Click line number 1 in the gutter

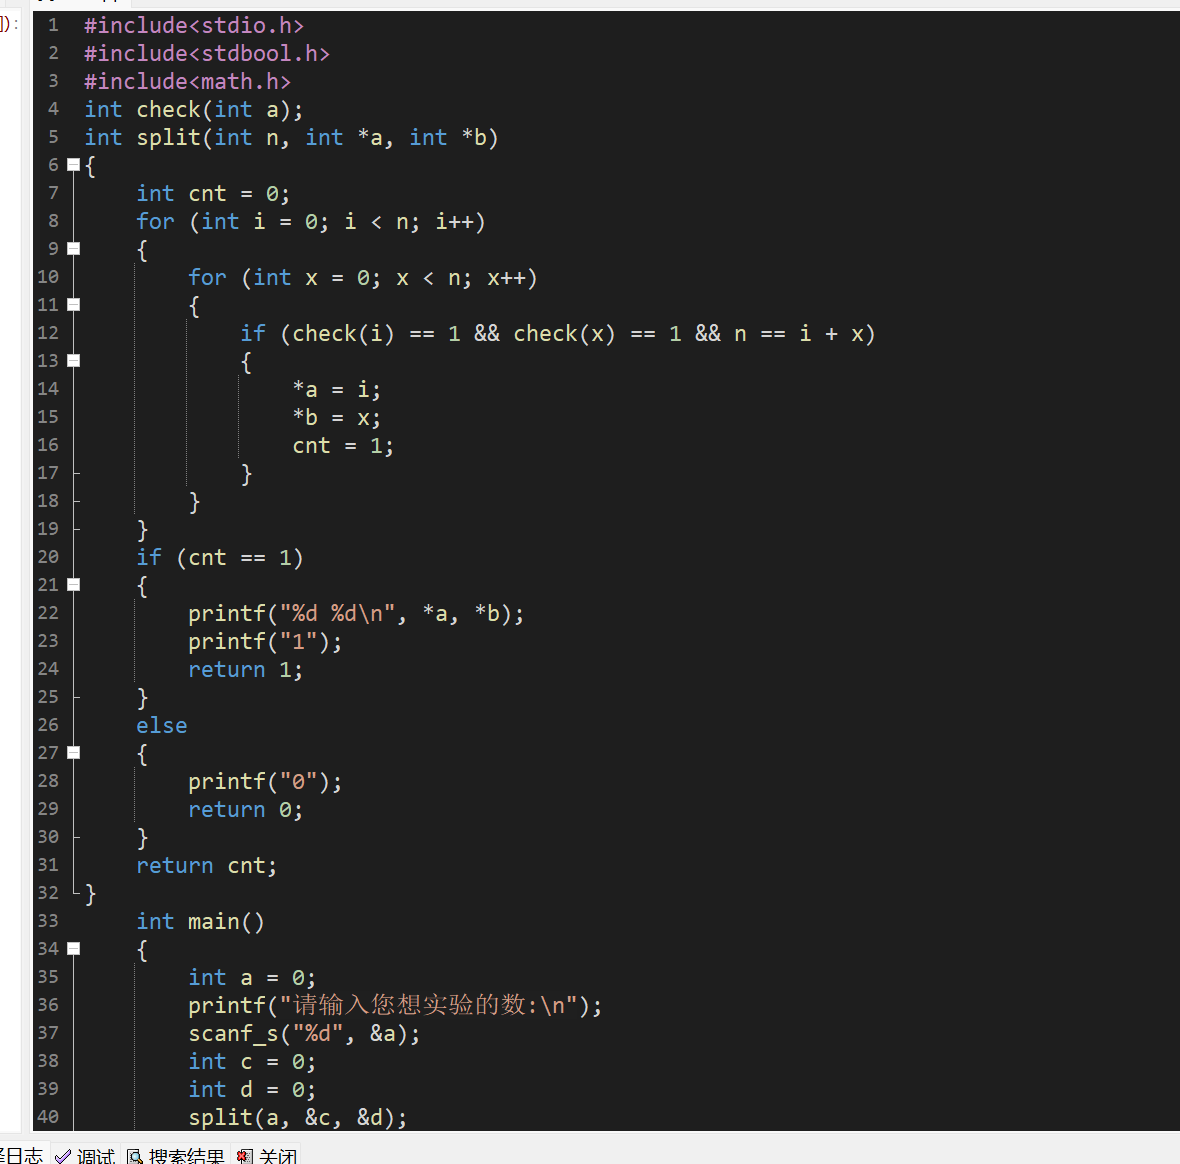53,26
